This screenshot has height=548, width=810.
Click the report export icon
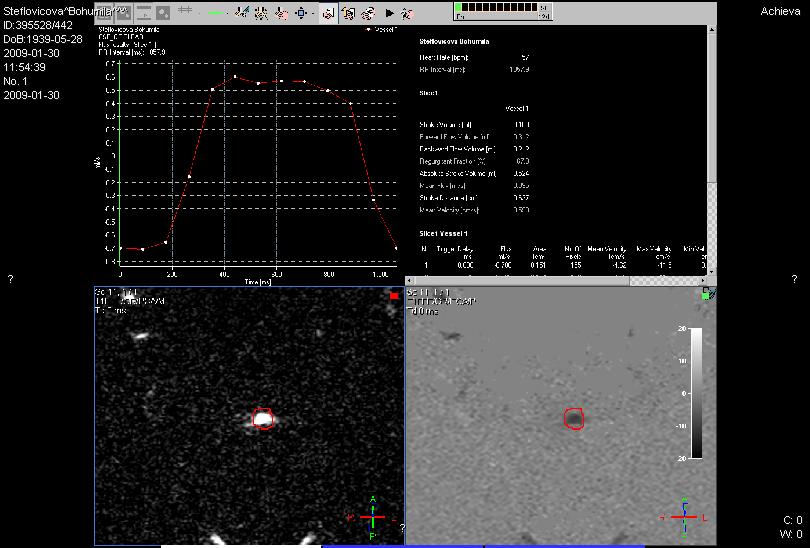point(368,13)
